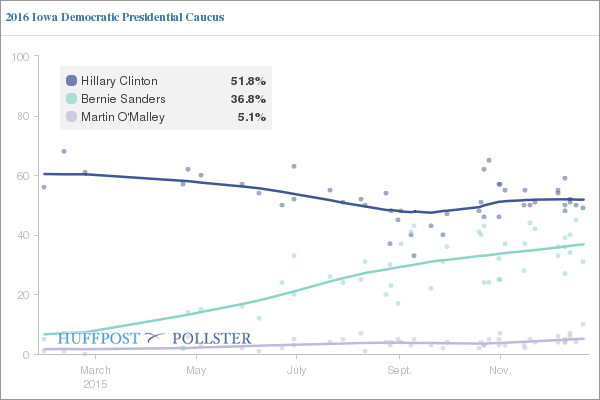Screen dimensions: 600x400
Task: Click the 20 label on the y-axis
Action: tap(21, 295)
